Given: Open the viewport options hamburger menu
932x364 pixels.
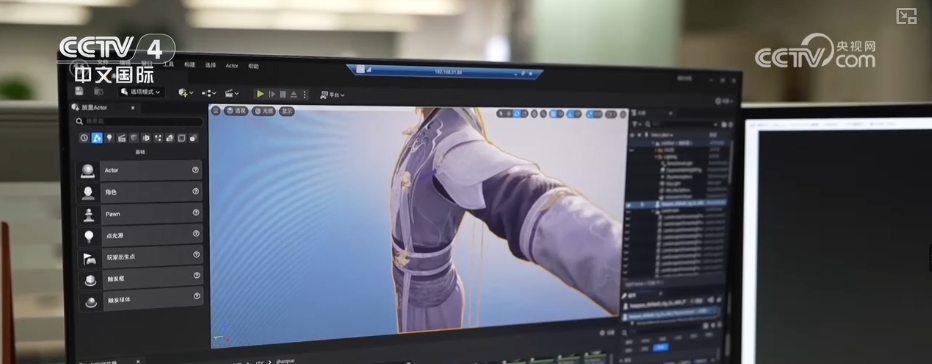Looking at the screenshot, I should pyautogui.click(x=216, y=111).
